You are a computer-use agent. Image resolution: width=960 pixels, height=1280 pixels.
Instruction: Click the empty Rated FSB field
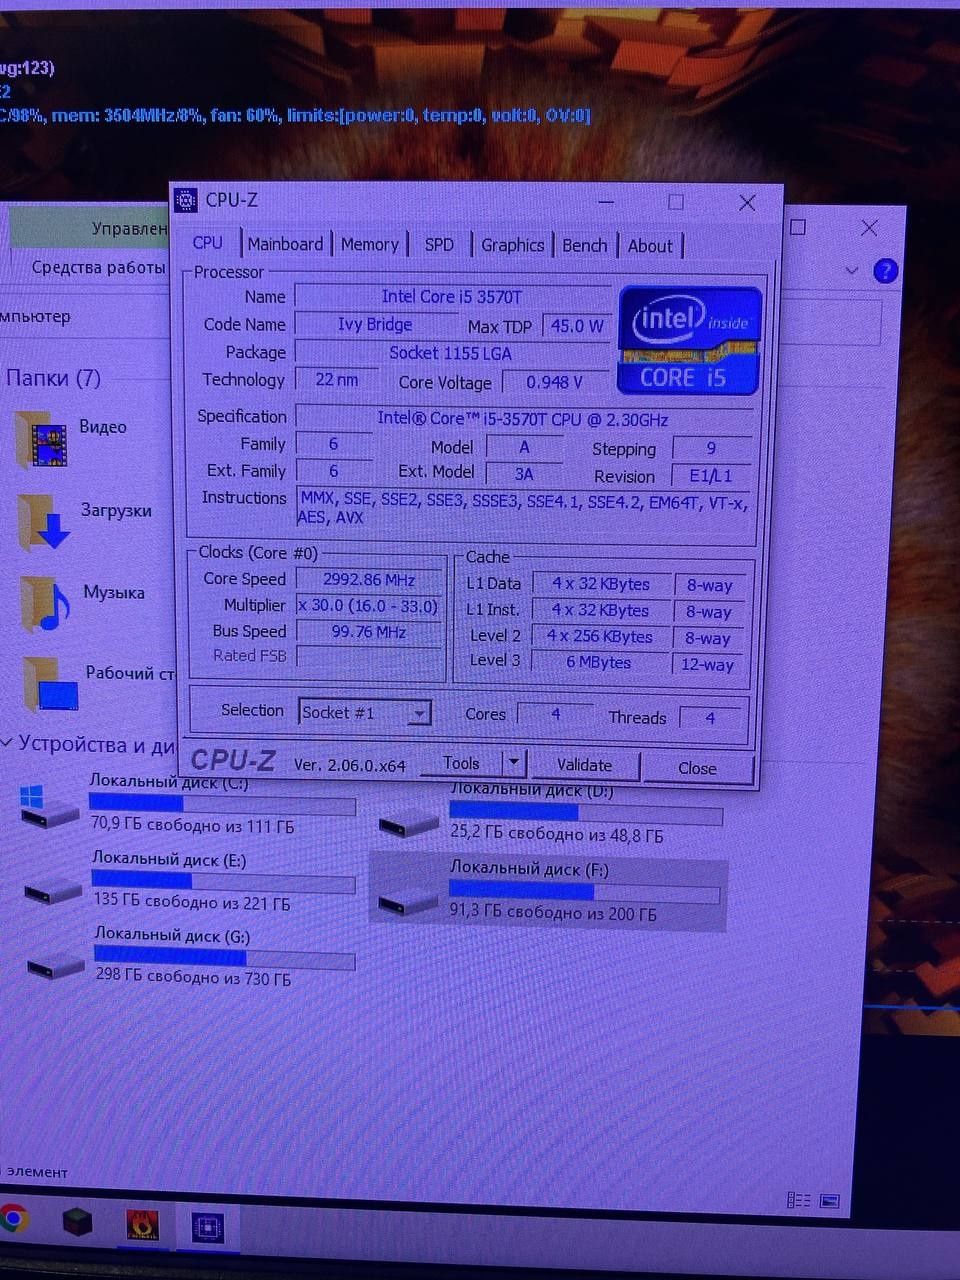[x=368, y=657]
